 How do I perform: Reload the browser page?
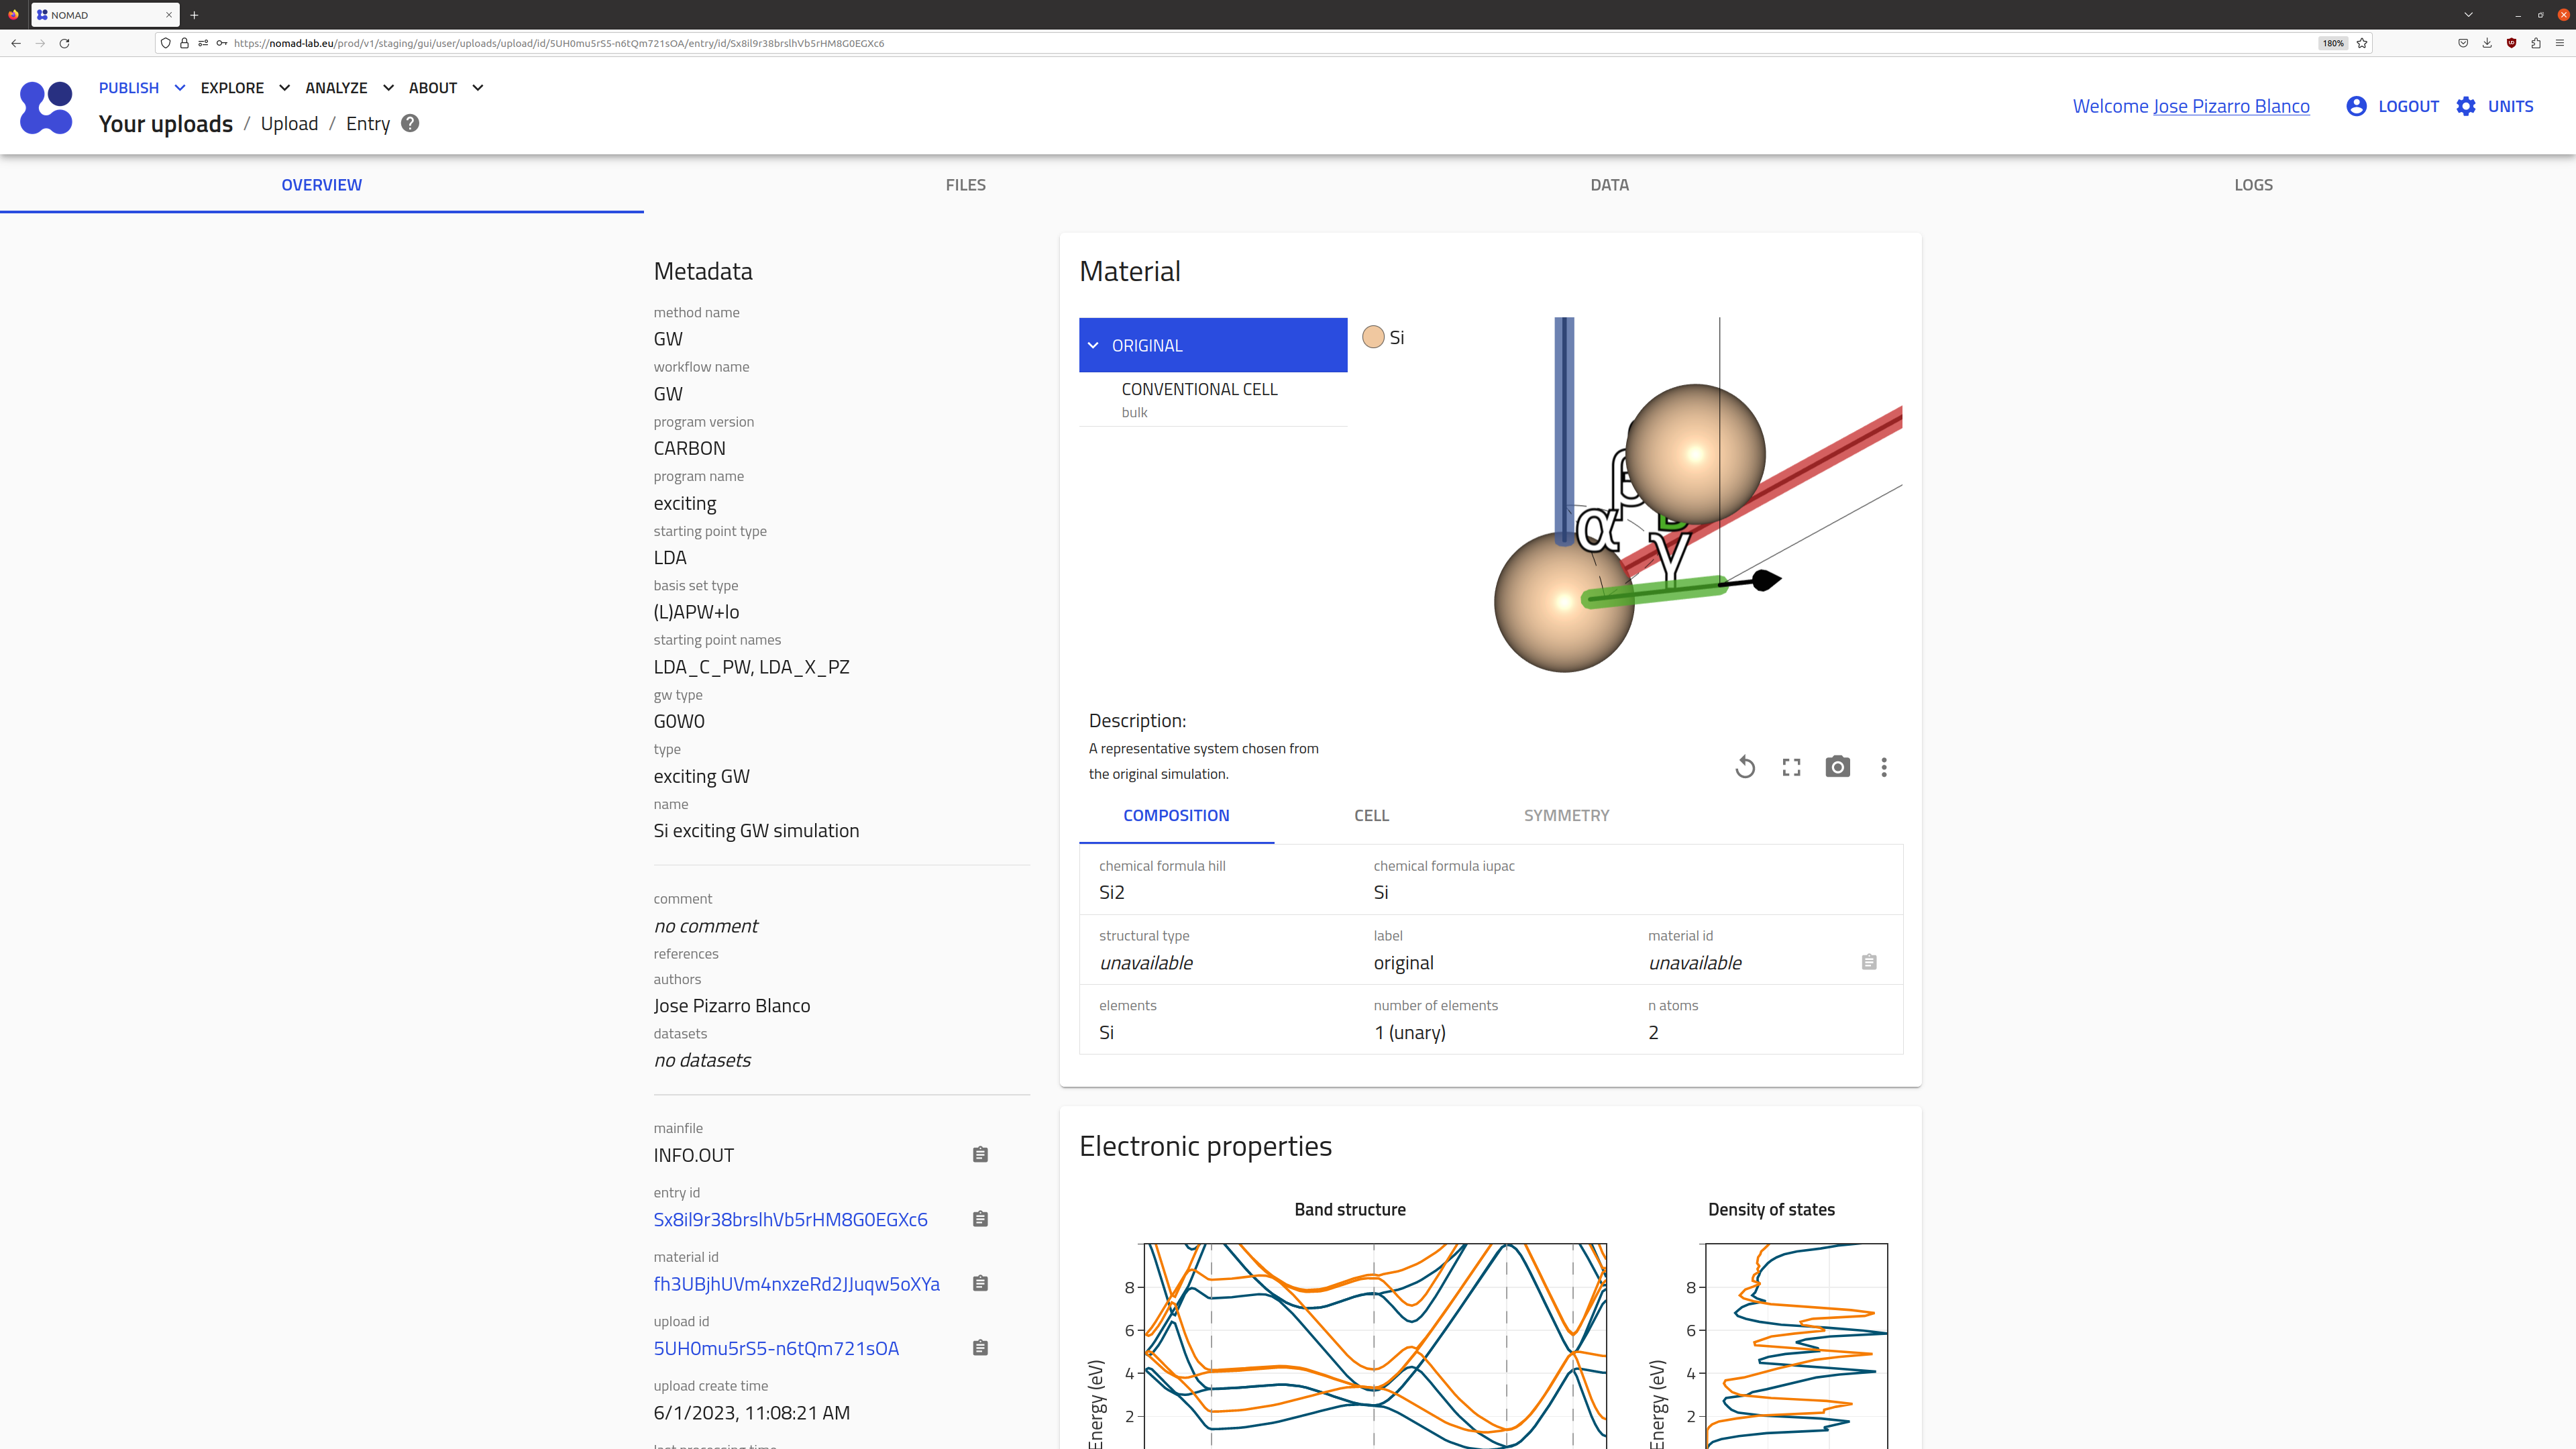[x=64, y=43]
